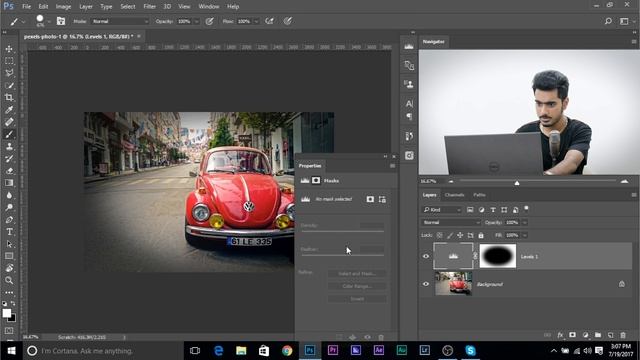
Task: Select the Pen tool
Action: click(9, 220)
